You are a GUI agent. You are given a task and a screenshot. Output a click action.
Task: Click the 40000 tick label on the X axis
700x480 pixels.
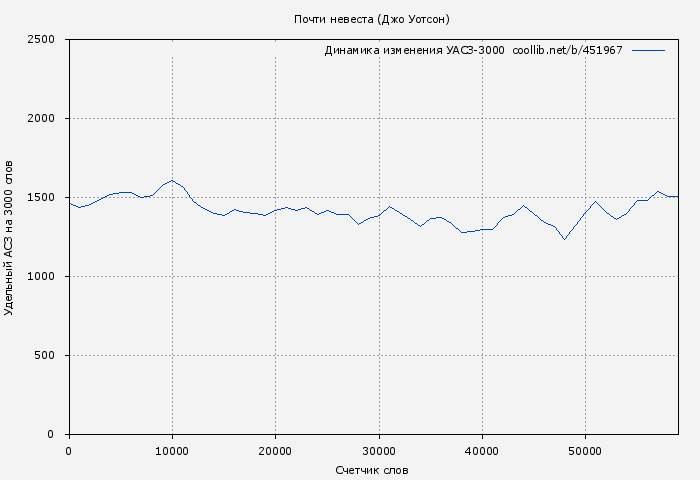click(482, 451)
